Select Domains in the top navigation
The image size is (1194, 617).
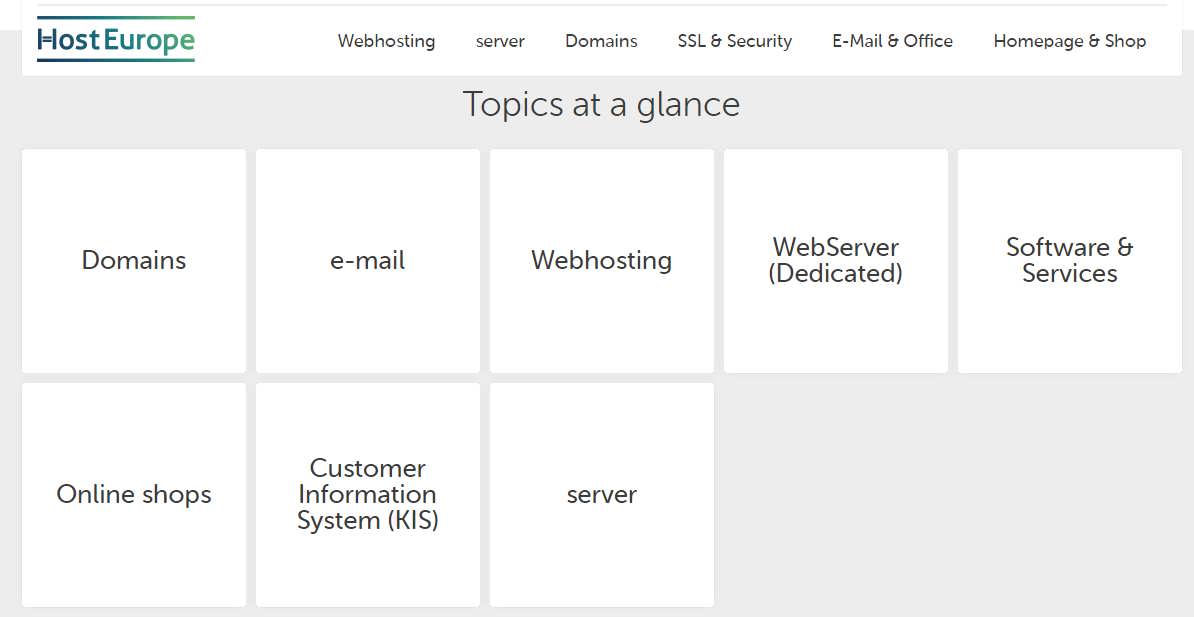[x=601, y=41]
